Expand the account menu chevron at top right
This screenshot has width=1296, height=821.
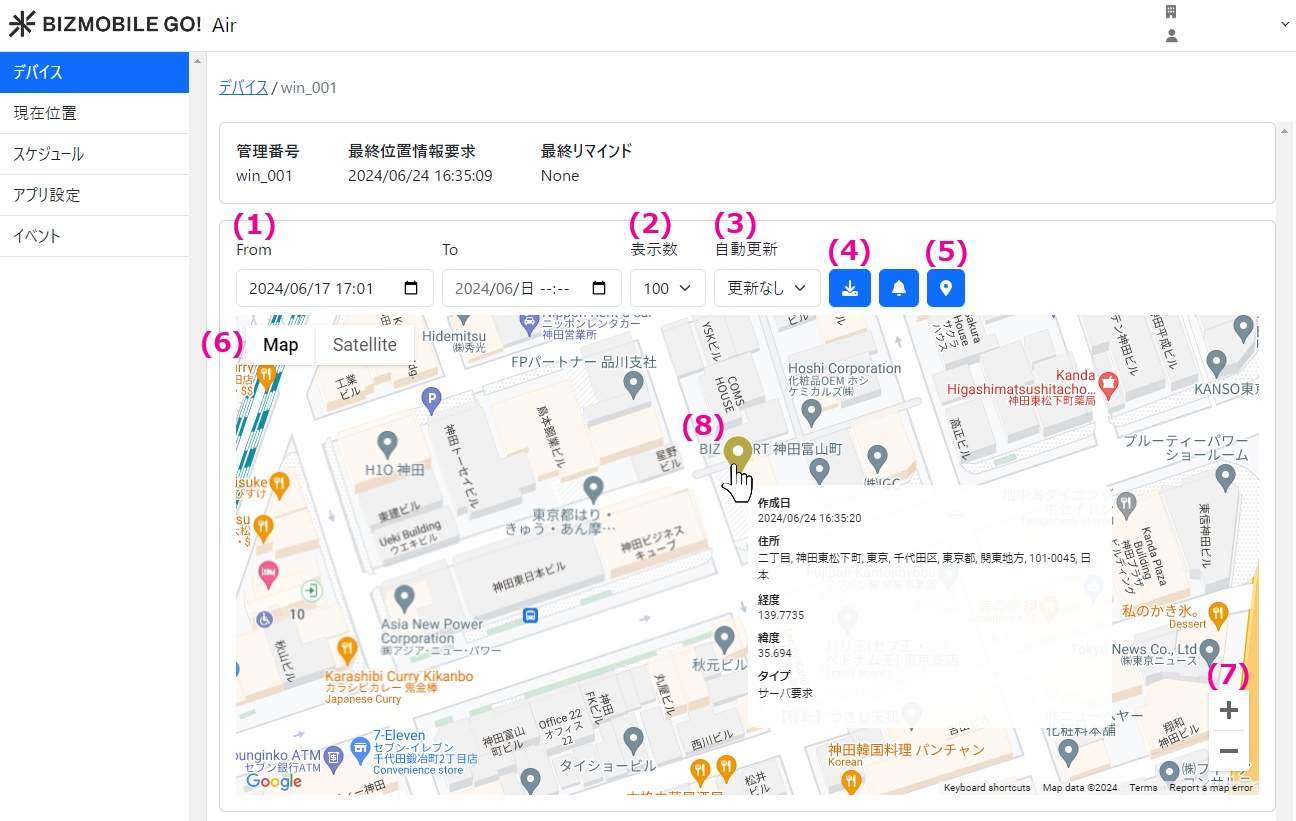click(1285, 24)
